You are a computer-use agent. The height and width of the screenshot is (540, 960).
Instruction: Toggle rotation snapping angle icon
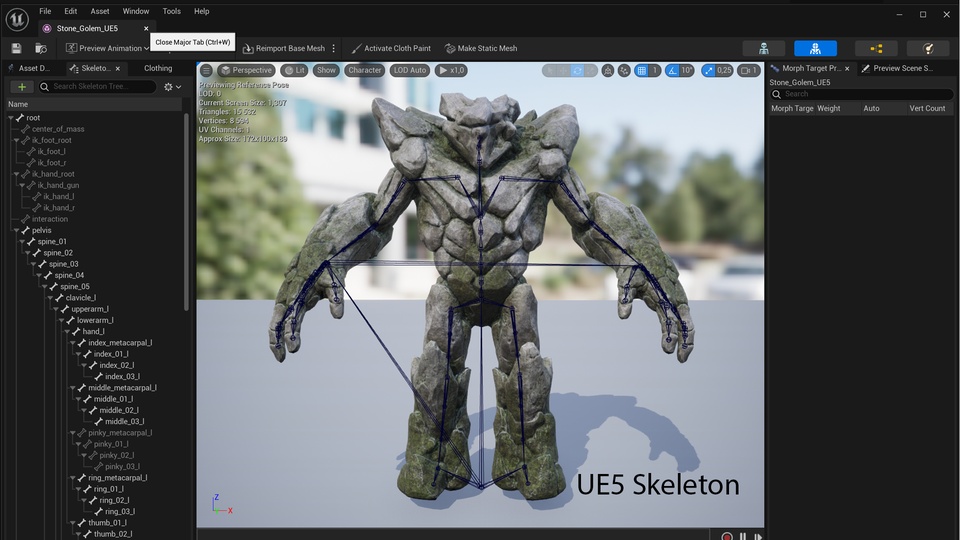(672, 70)
